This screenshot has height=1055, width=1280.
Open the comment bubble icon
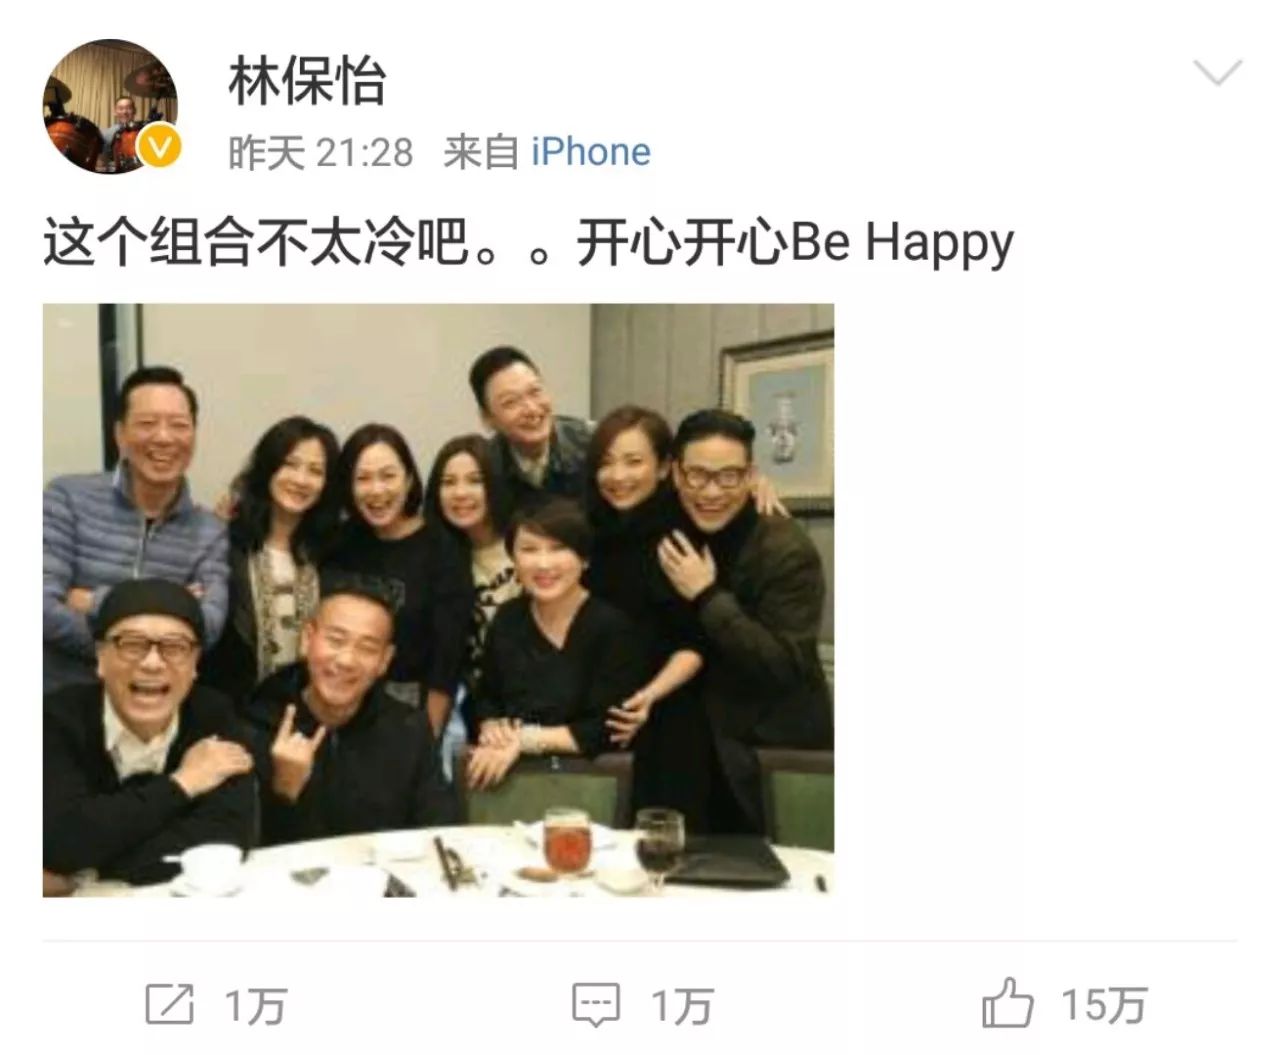(x=596, y=1005)
